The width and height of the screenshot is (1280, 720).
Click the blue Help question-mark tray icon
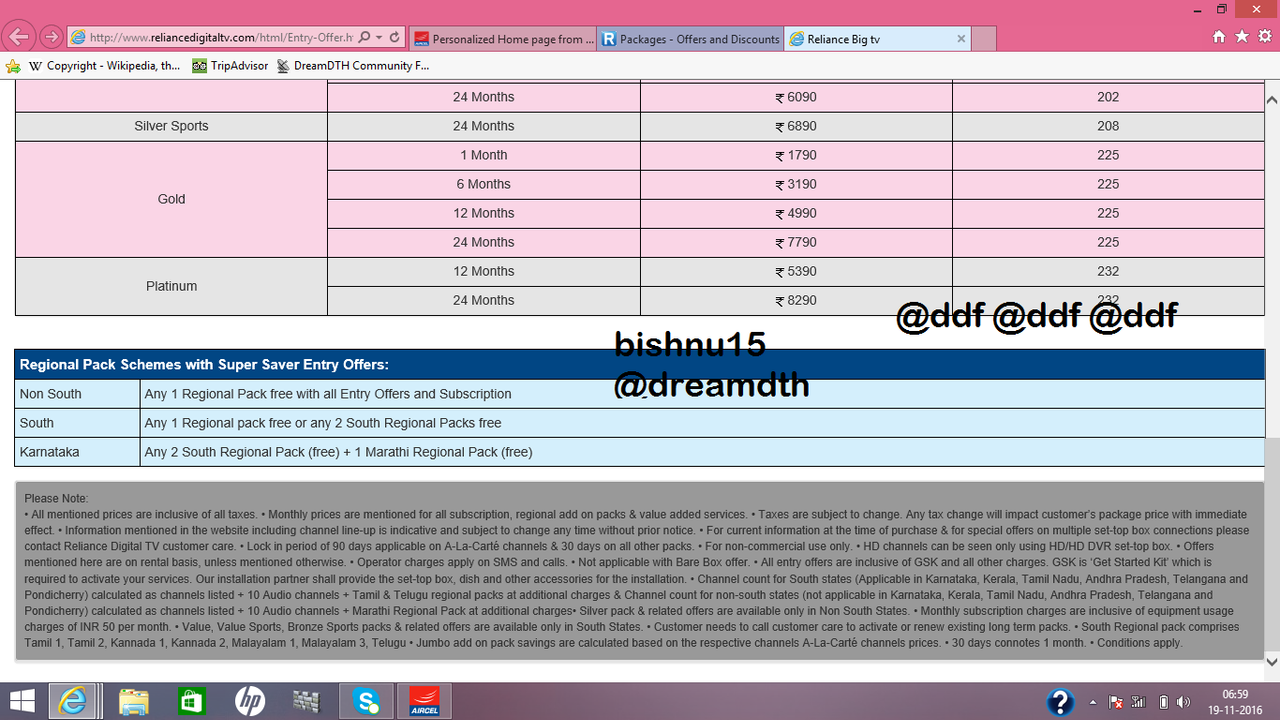point(1060,701)
